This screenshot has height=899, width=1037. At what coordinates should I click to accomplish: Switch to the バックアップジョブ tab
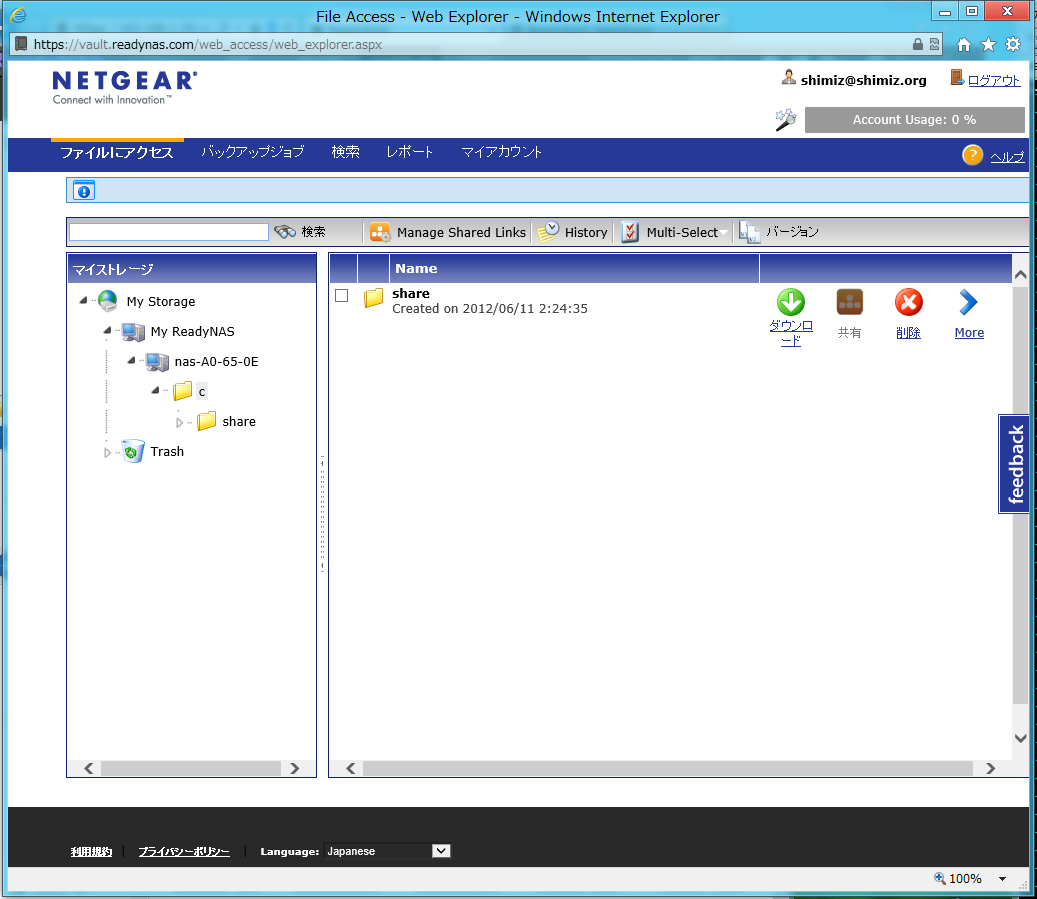(252, 152)
